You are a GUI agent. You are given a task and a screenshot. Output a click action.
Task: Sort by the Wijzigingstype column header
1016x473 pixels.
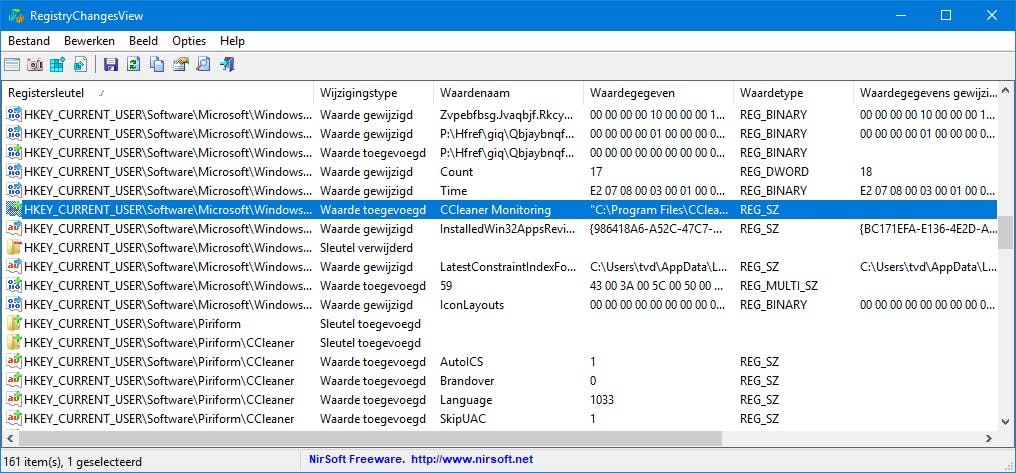tap(374, 93)
